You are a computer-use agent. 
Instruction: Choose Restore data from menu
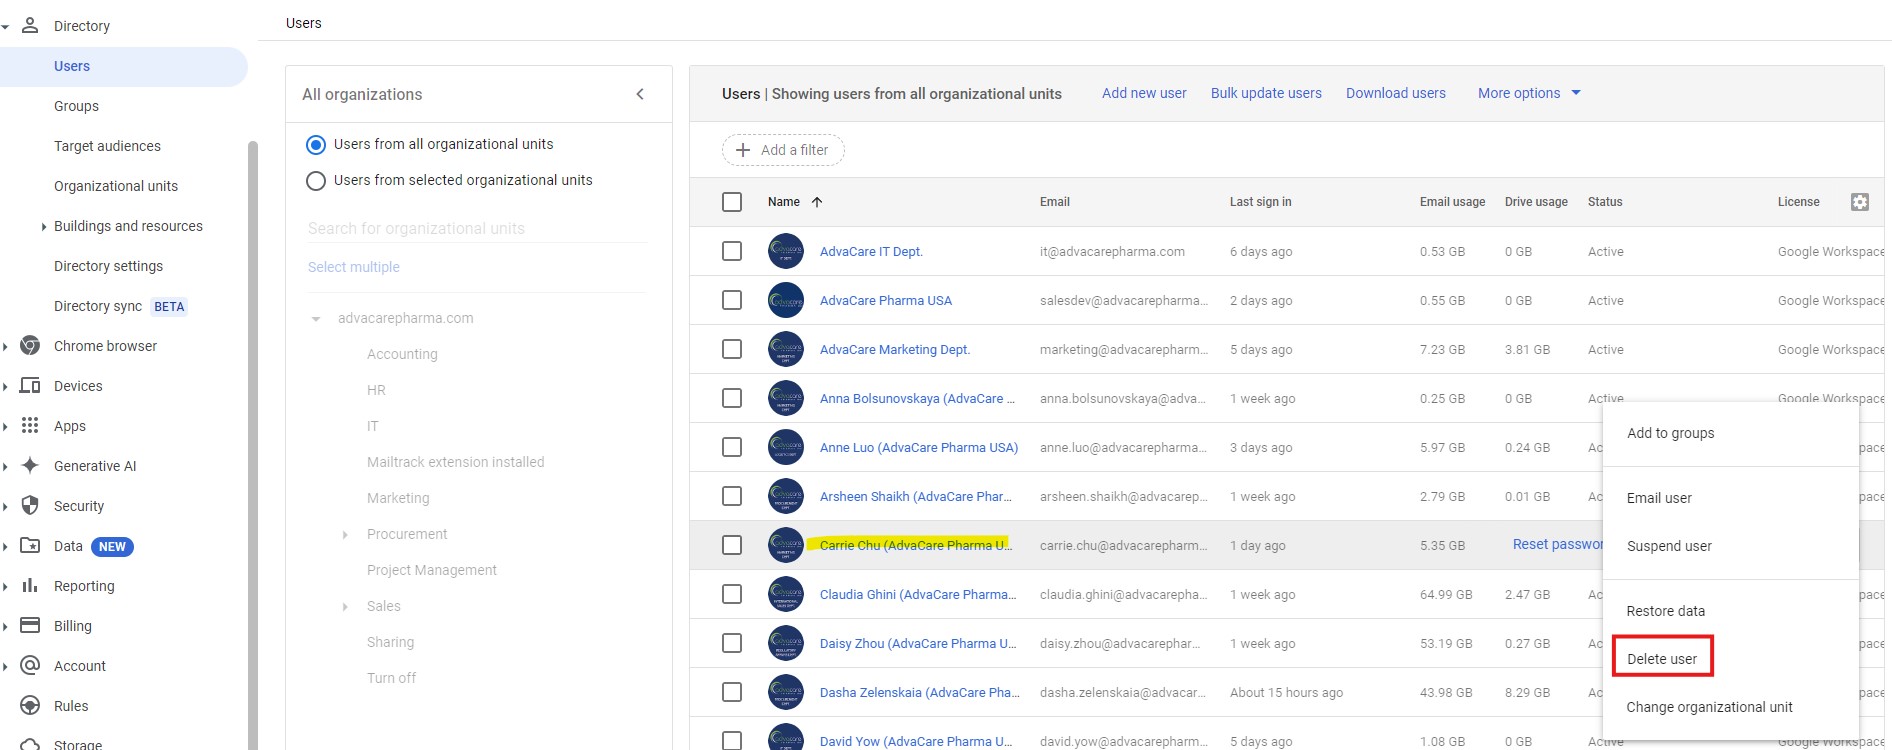pos(1730,611)
